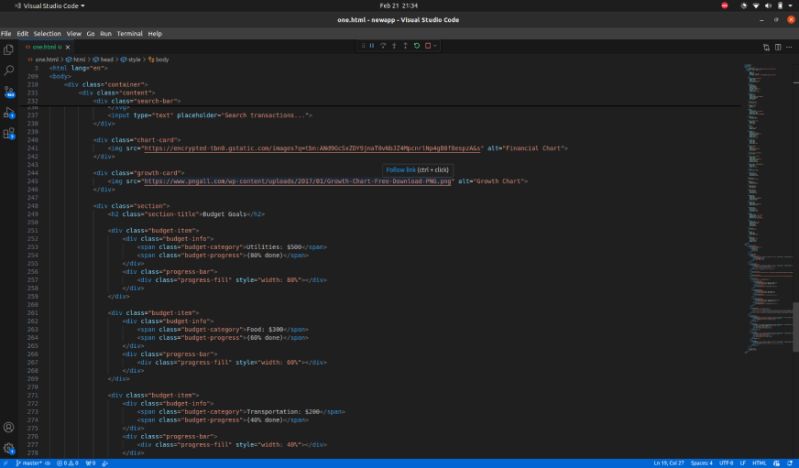
Task: Open the View menu
Action: pyautogui.click(x=74, y=34)
